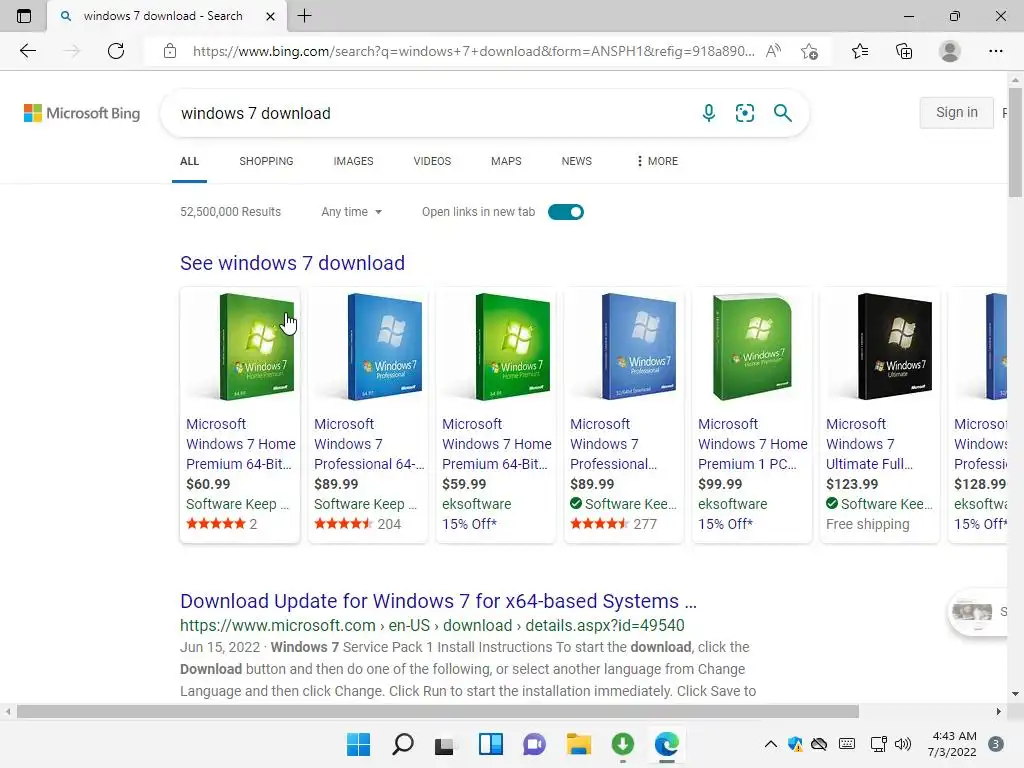Search using an image icon

[744, 113]
